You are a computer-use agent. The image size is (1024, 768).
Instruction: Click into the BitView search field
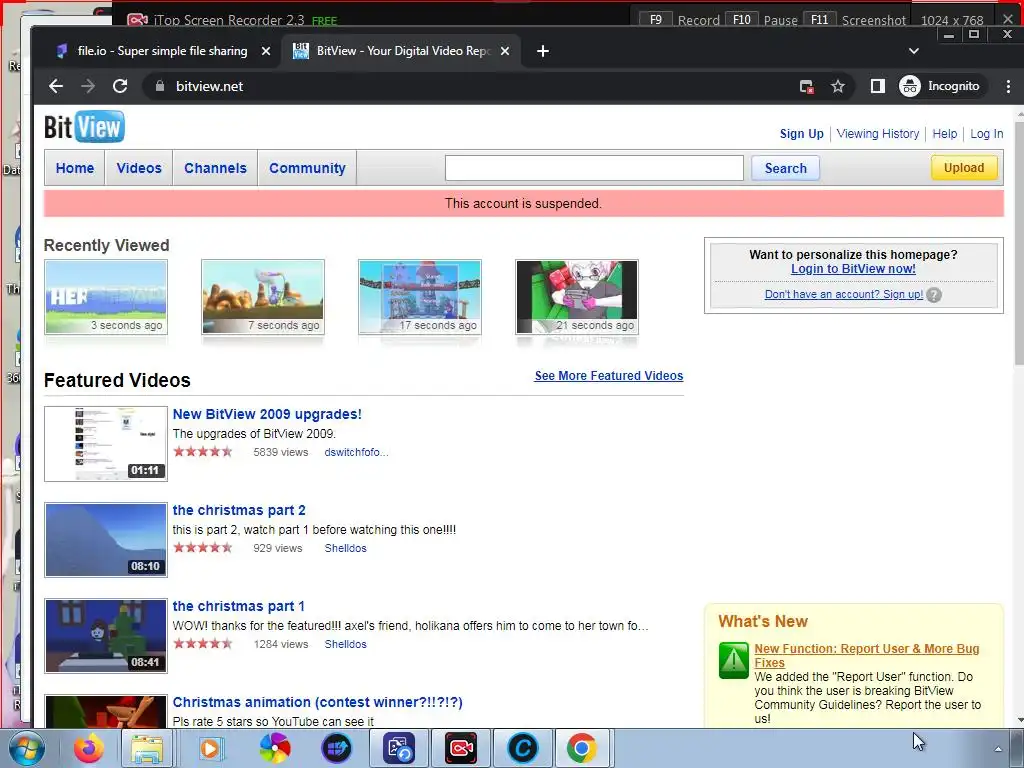[x=594, y=168]
